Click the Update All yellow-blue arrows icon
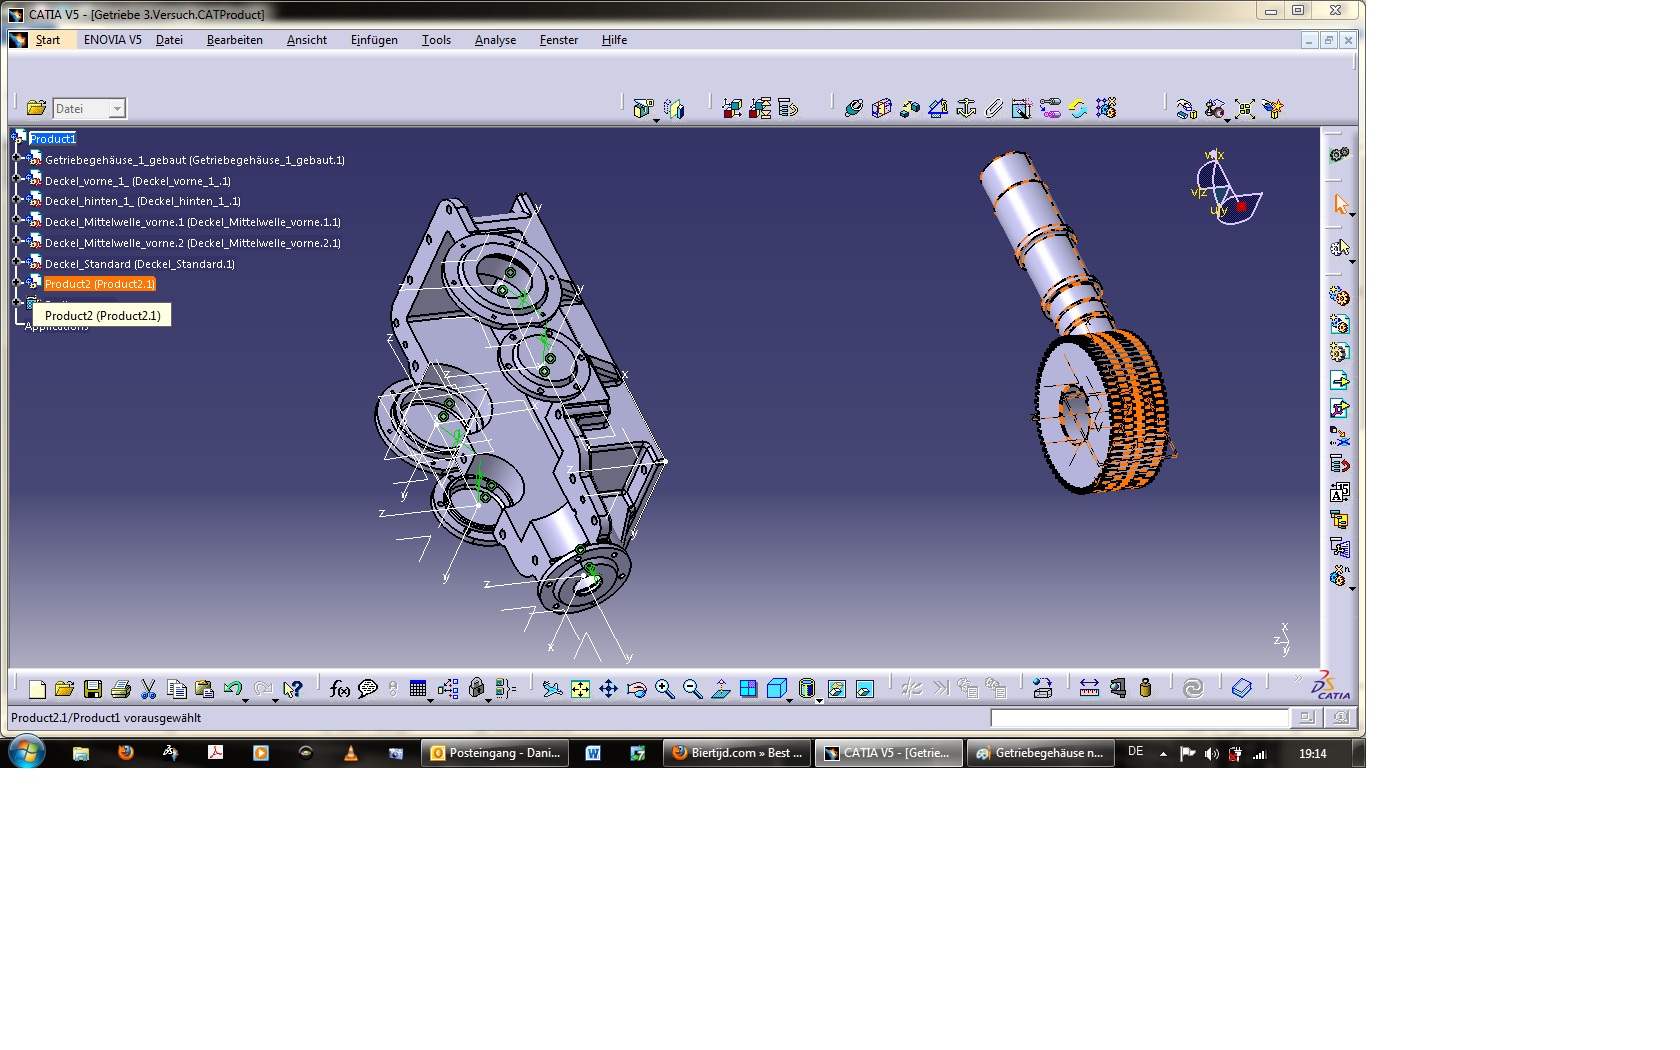Viewport: 1680px width, 1050px height. (1078, 108)
